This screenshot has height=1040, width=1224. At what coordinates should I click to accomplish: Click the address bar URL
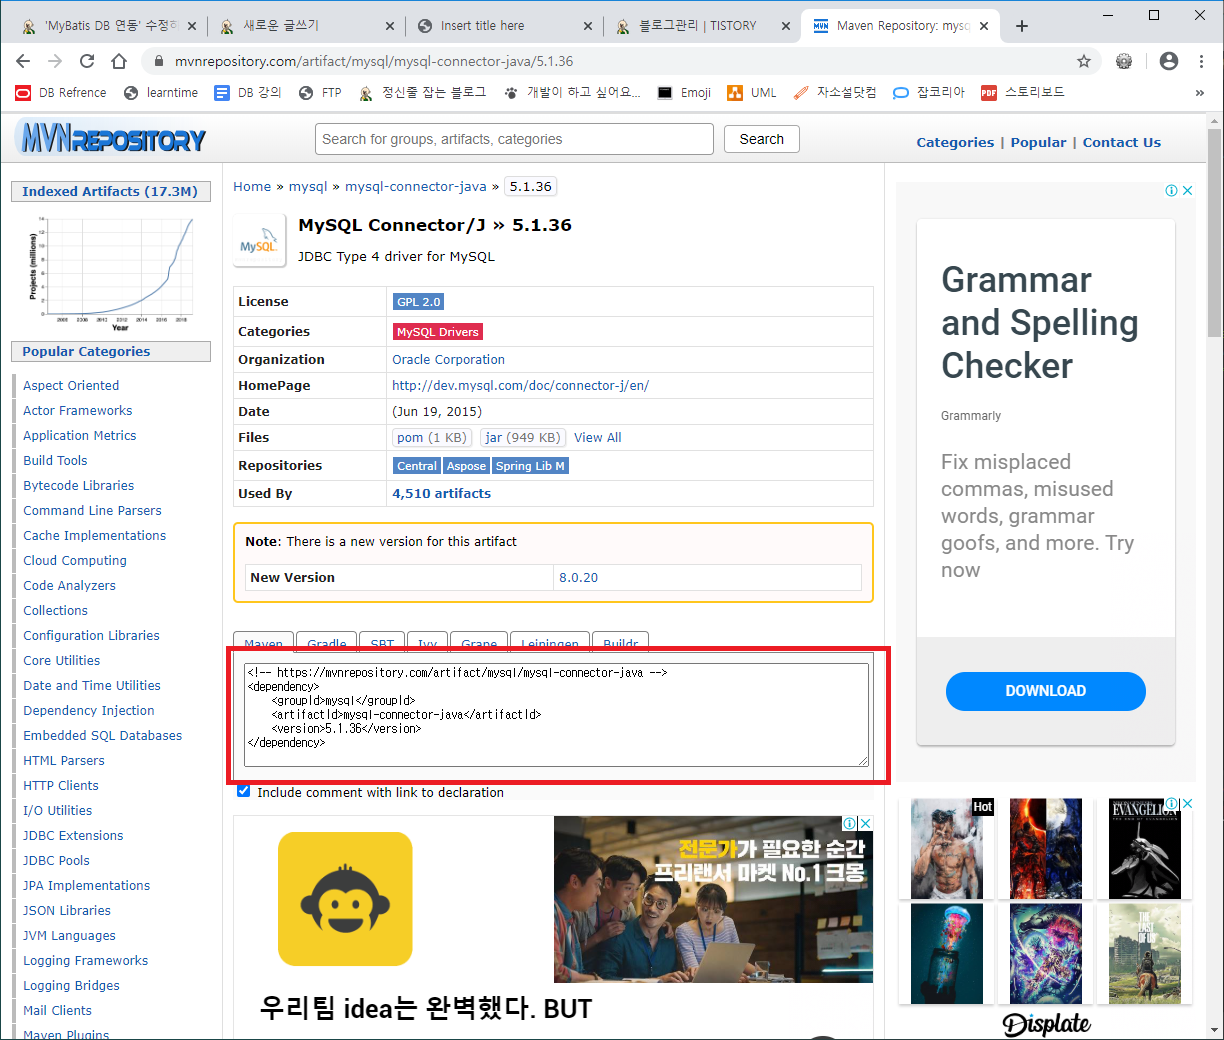click(373, 61)
